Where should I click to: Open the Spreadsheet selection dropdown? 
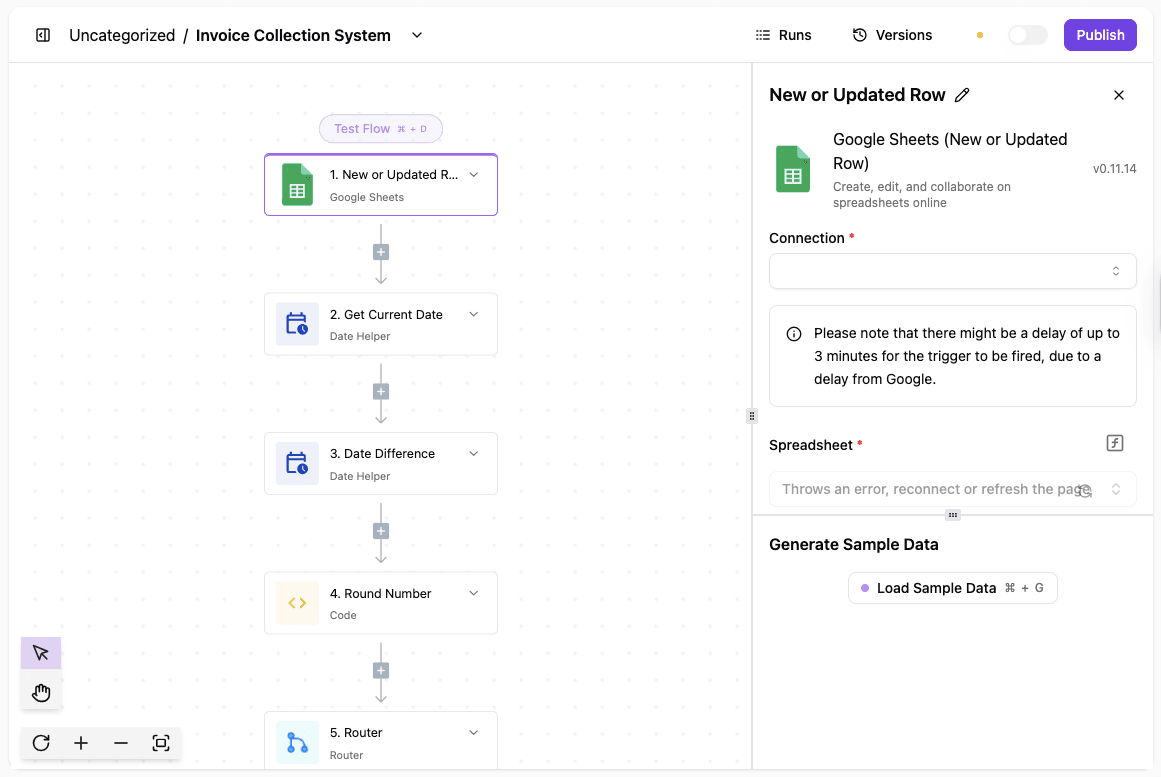[x=951, y=489]
